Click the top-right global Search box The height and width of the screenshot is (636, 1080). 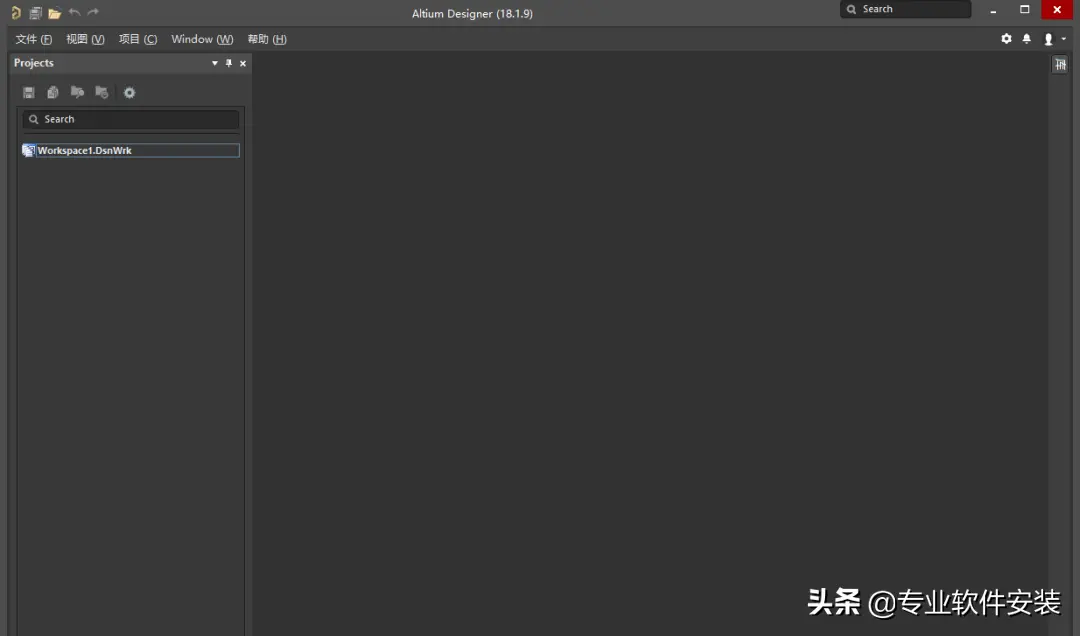pos(906,9)
